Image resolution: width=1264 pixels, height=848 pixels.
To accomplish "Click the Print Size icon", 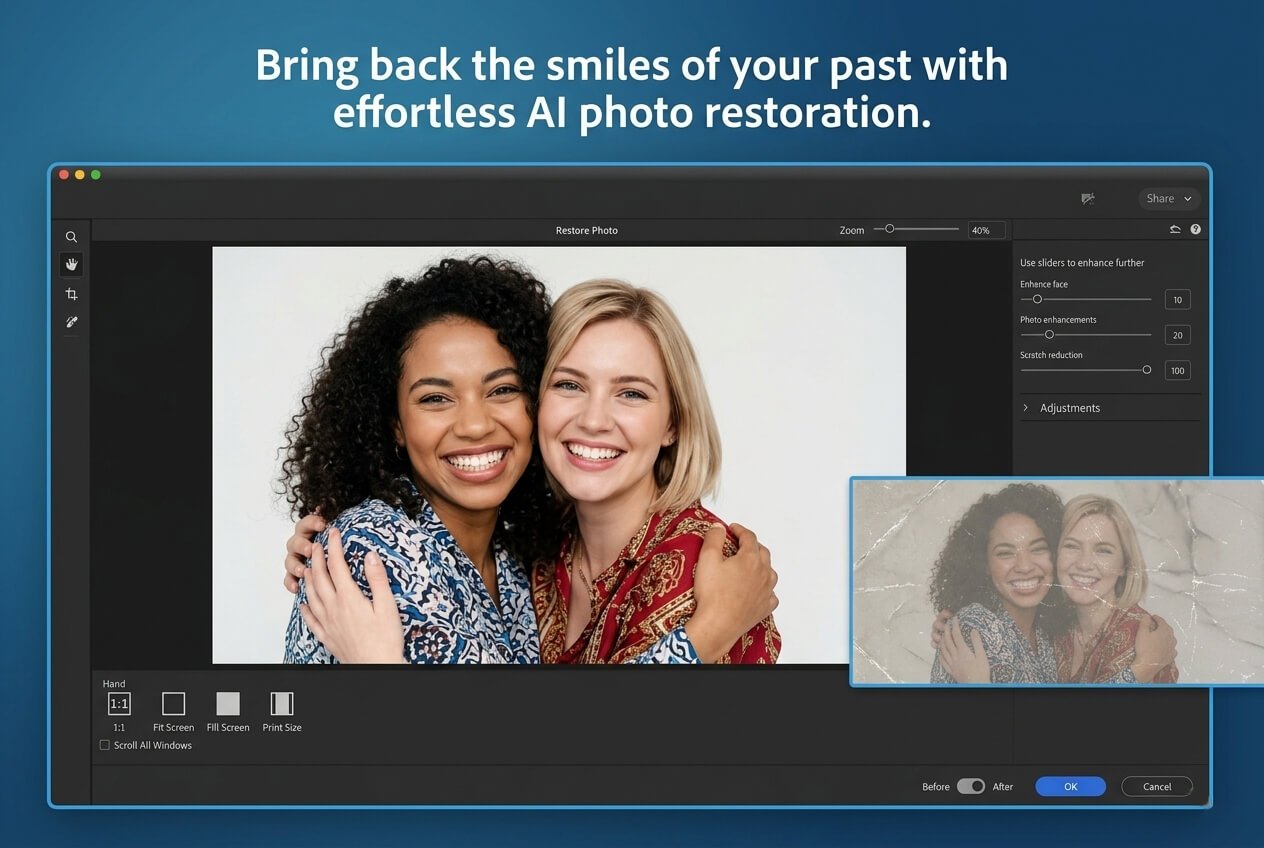I will point(281,703).
